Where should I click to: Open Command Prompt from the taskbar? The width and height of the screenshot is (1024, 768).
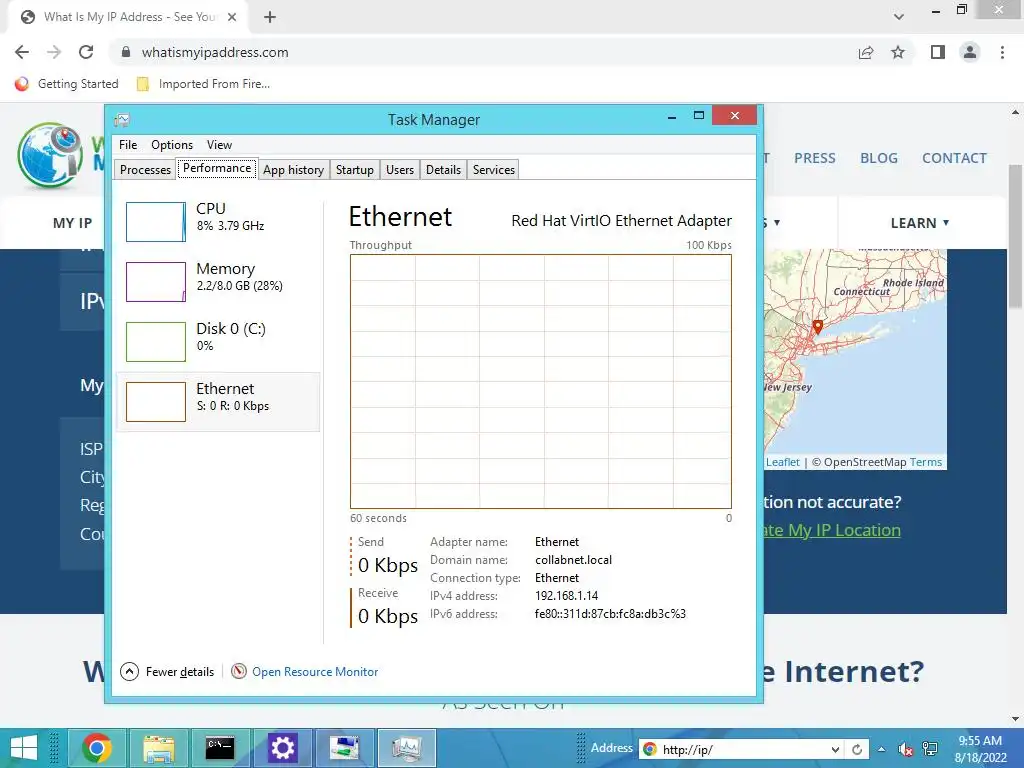220,748
